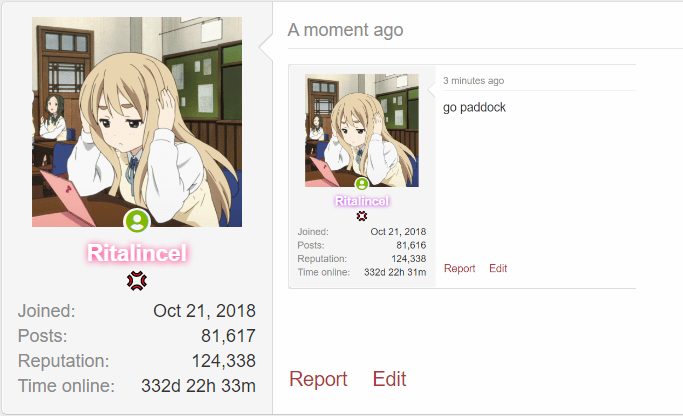The height and width of the screenshot is (416, 683).
Task: Click the 'Oct 21, 2018' joined date in the main profile
Action: pyautogui.click(x=204, y=311)
